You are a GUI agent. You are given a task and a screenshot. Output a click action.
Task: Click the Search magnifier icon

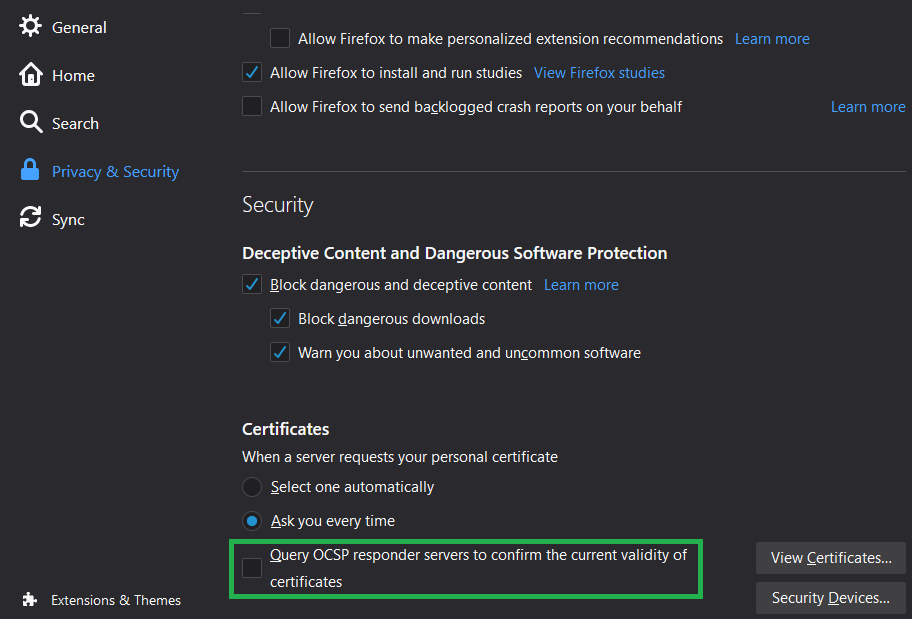(x=31, y=123)
